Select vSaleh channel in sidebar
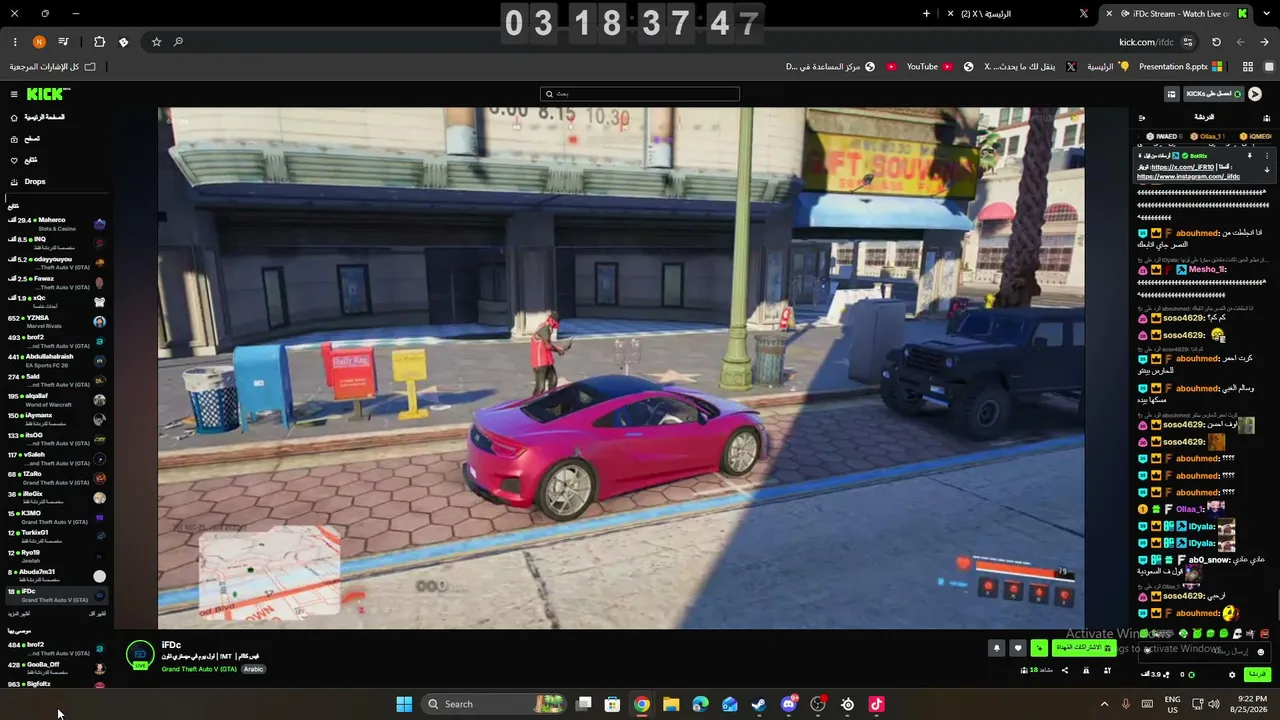 point(56,458)
